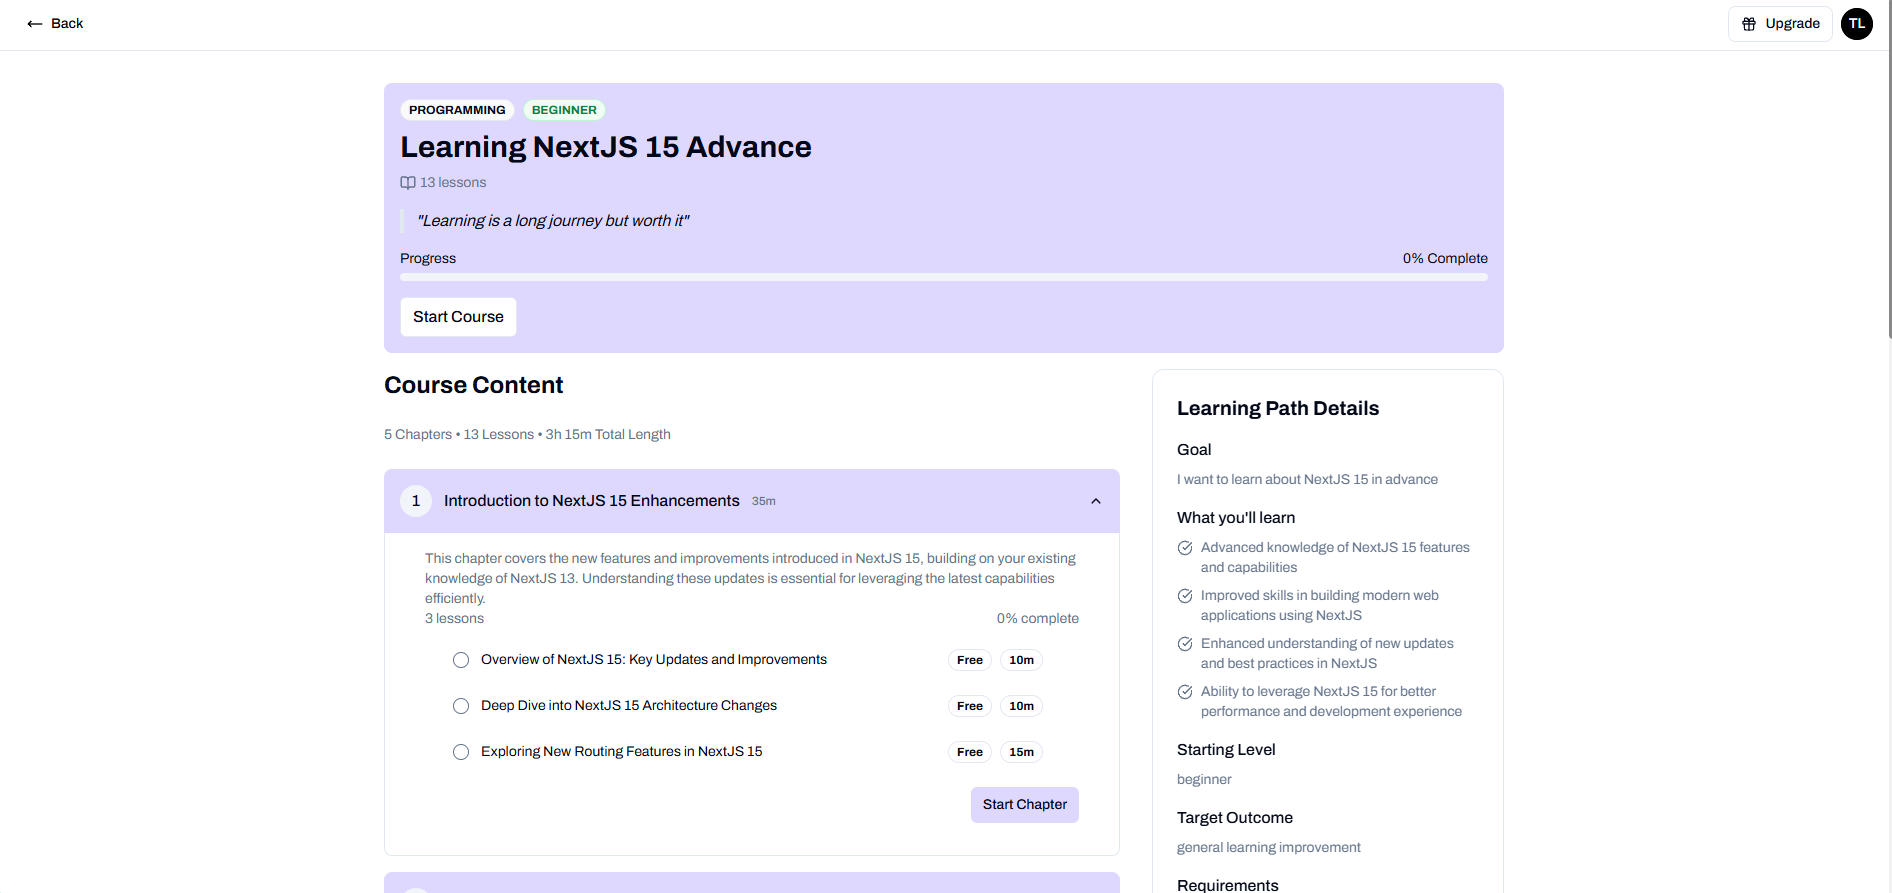Screen dimensions: 1892x893
Task: Click the Starting Level heading
Action: [1226, 750]
